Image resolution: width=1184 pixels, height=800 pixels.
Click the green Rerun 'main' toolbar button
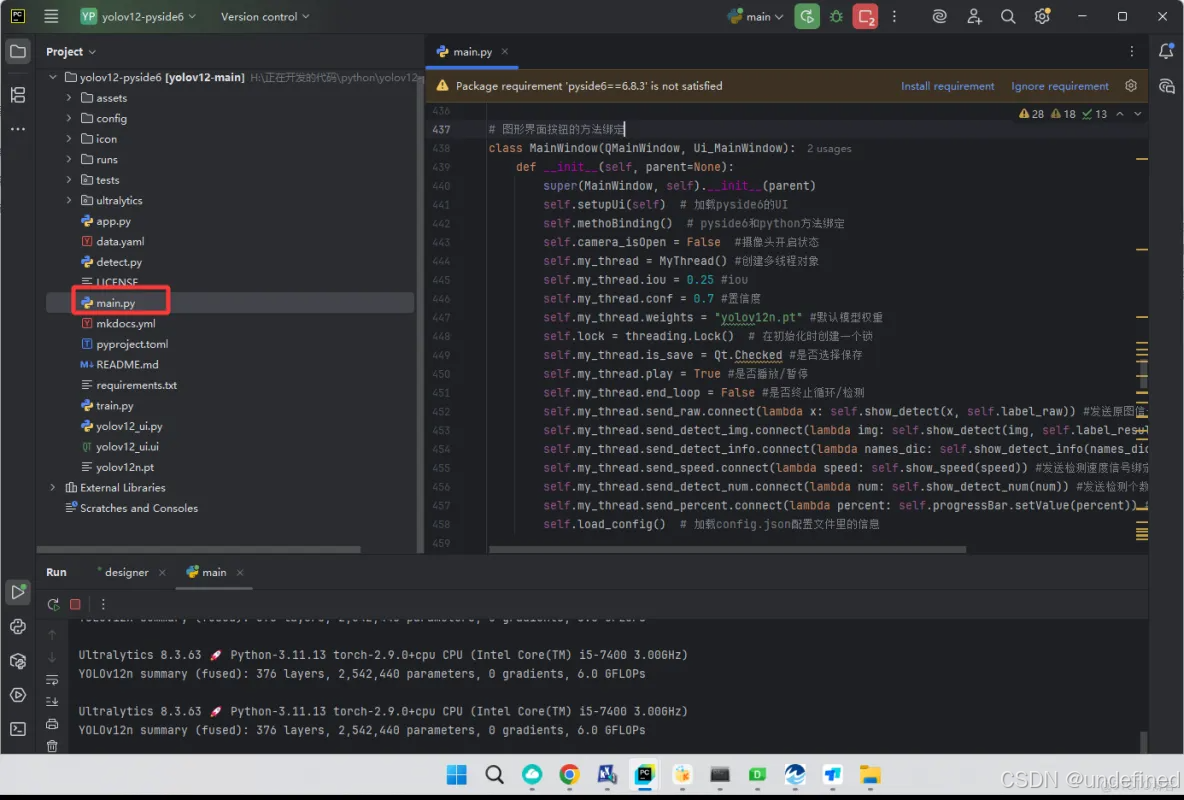806,16
